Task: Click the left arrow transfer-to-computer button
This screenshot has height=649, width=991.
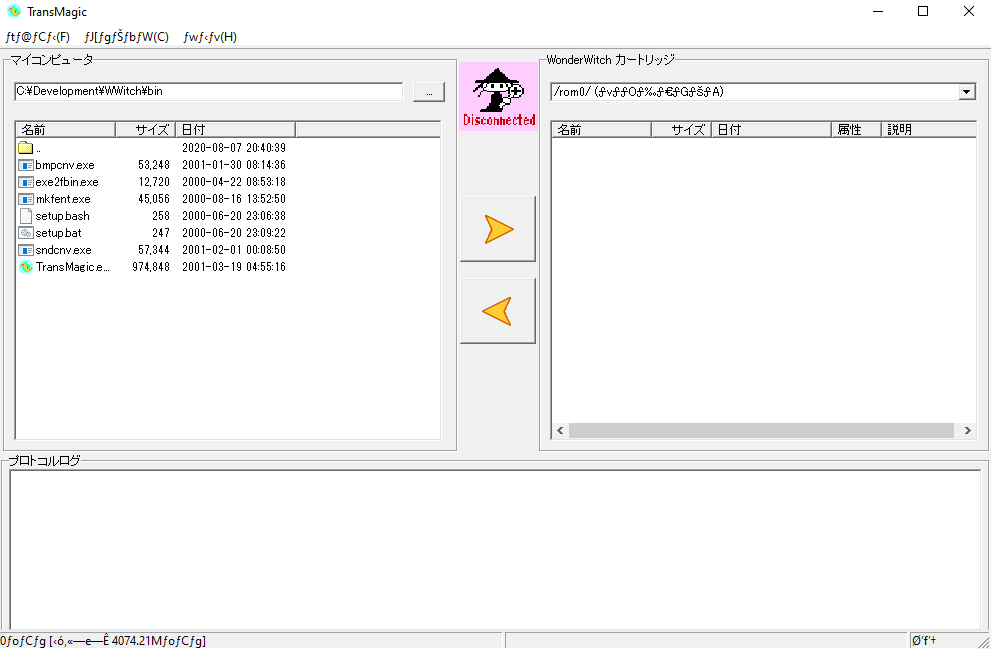Action: 498,311
